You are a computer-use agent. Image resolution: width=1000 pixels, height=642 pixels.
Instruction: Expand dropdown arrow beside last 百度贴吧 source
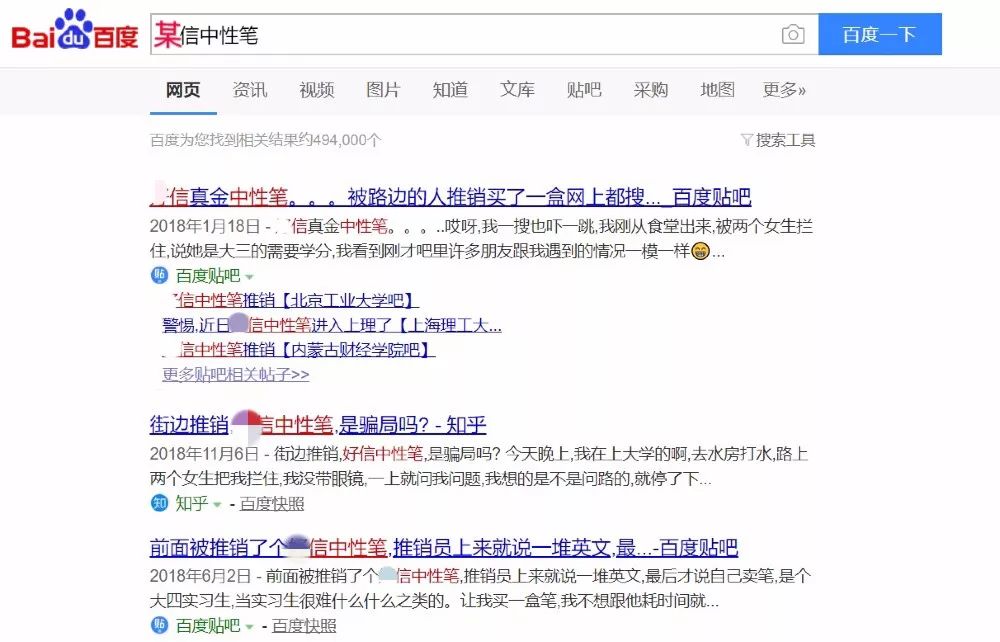pos(249,627)
